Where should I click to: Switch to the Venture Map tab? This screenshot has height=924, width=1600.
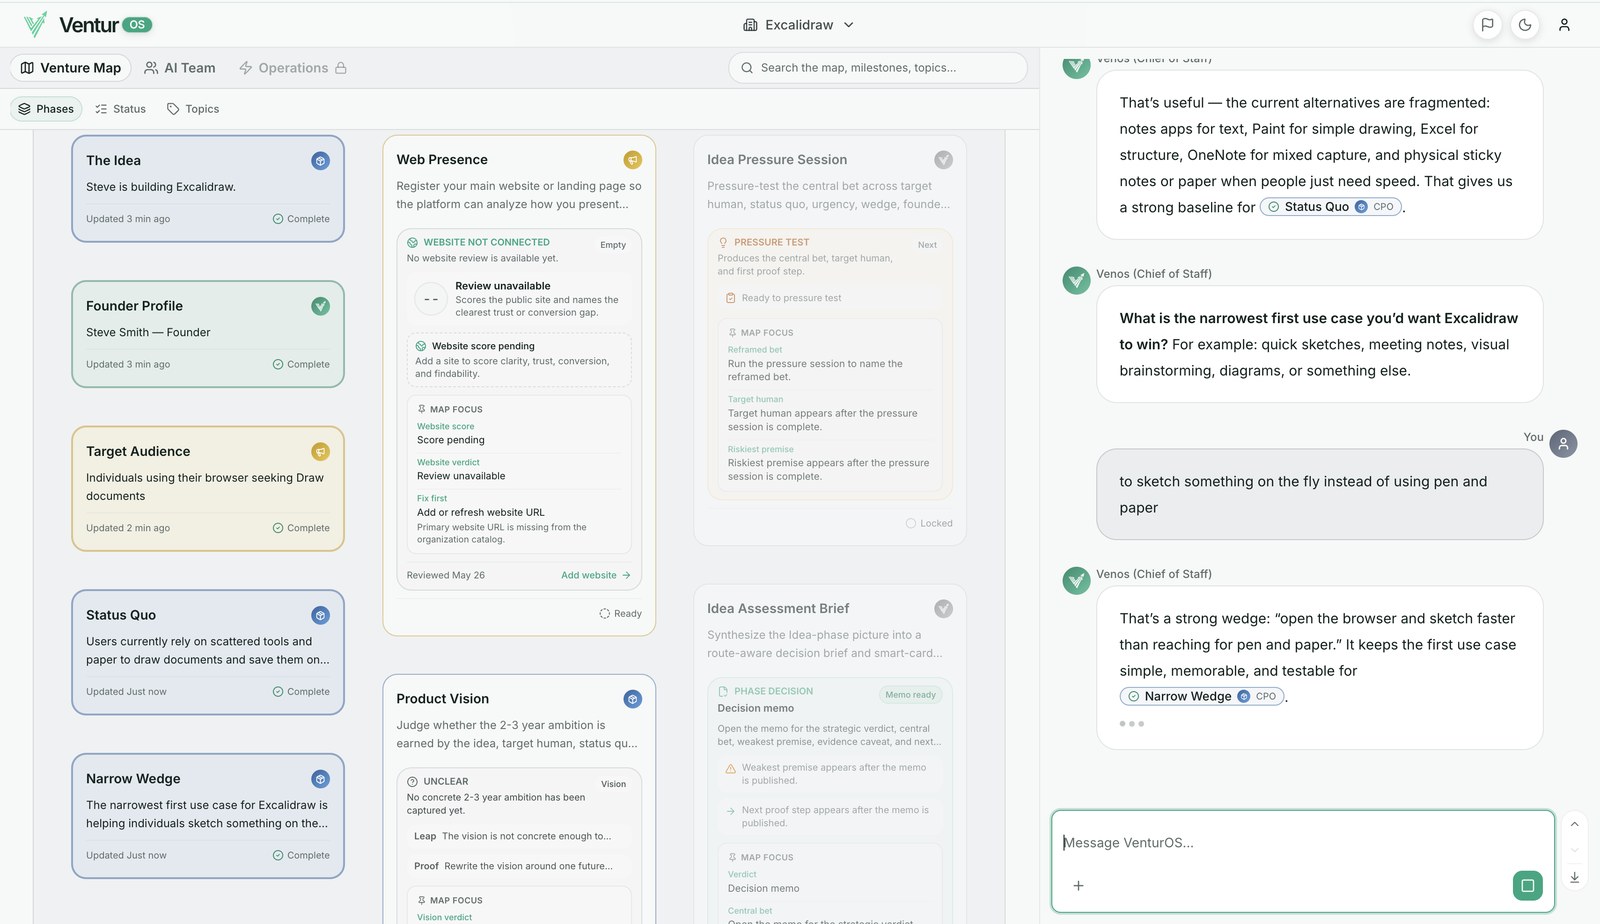pyautogui.click(x=71, y=68)
